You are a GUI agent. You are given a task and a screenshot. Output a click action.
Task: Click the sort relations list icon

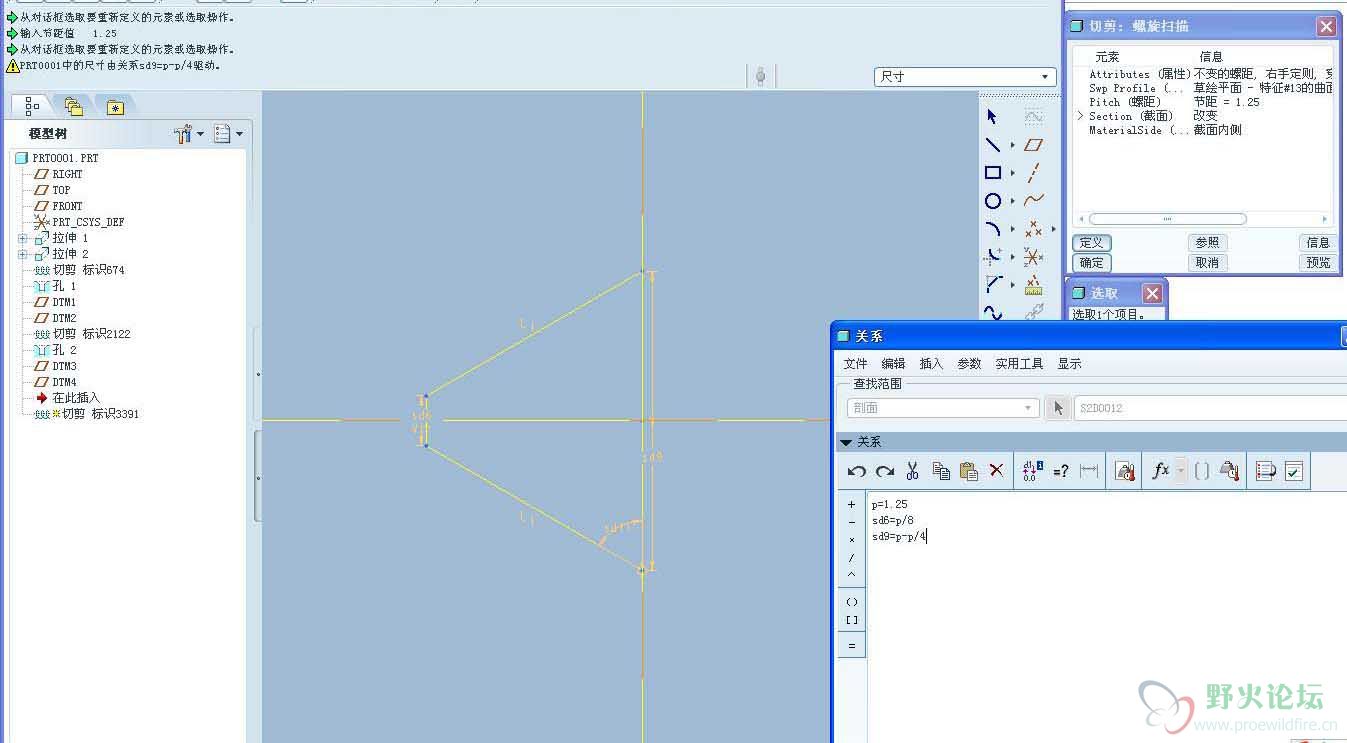pos(1266,471)
